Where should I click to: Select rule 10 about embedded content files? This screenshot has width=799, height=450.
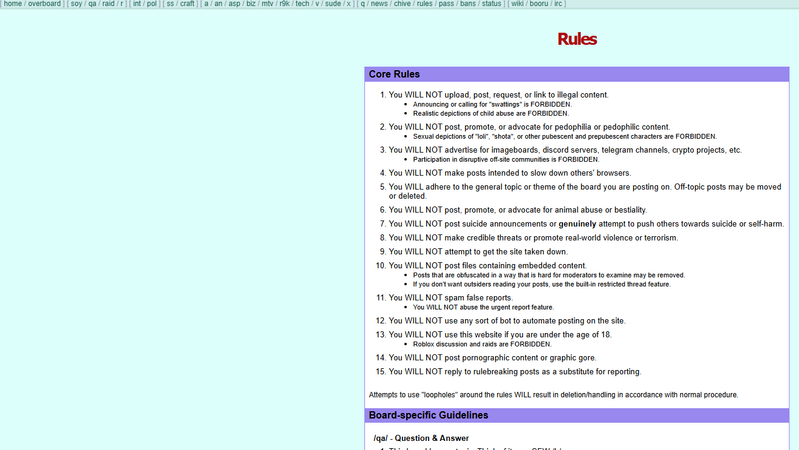click(488, 266)
